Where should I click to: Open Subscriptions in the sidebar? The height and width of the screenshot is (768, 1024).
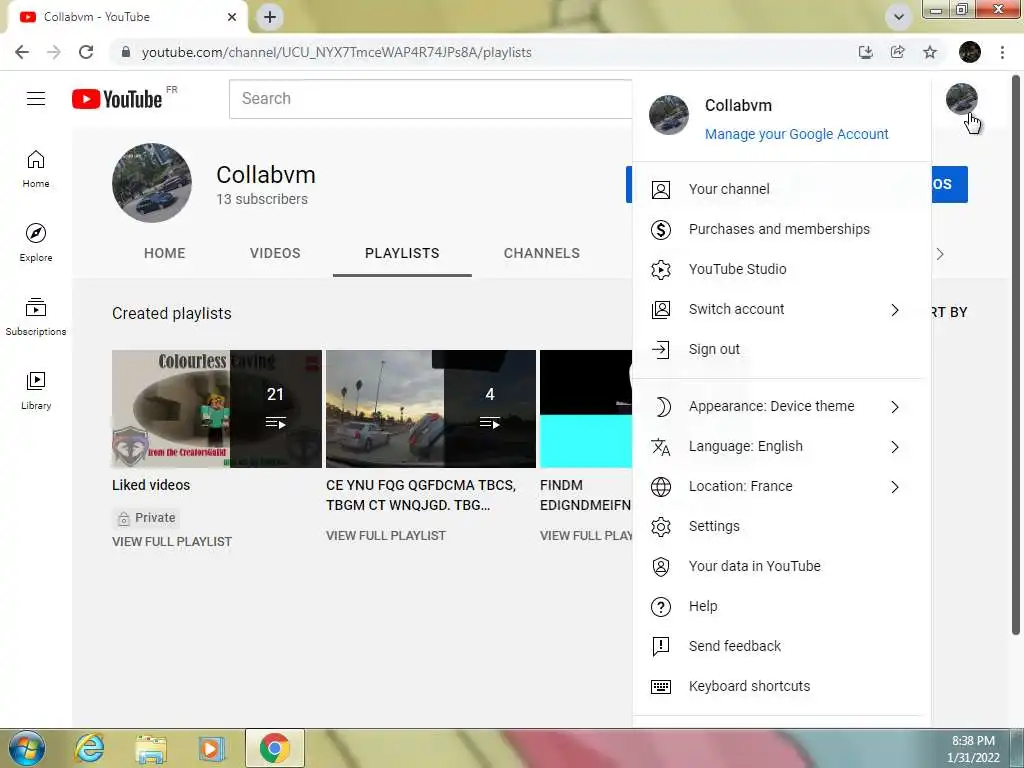coord(36,317)
